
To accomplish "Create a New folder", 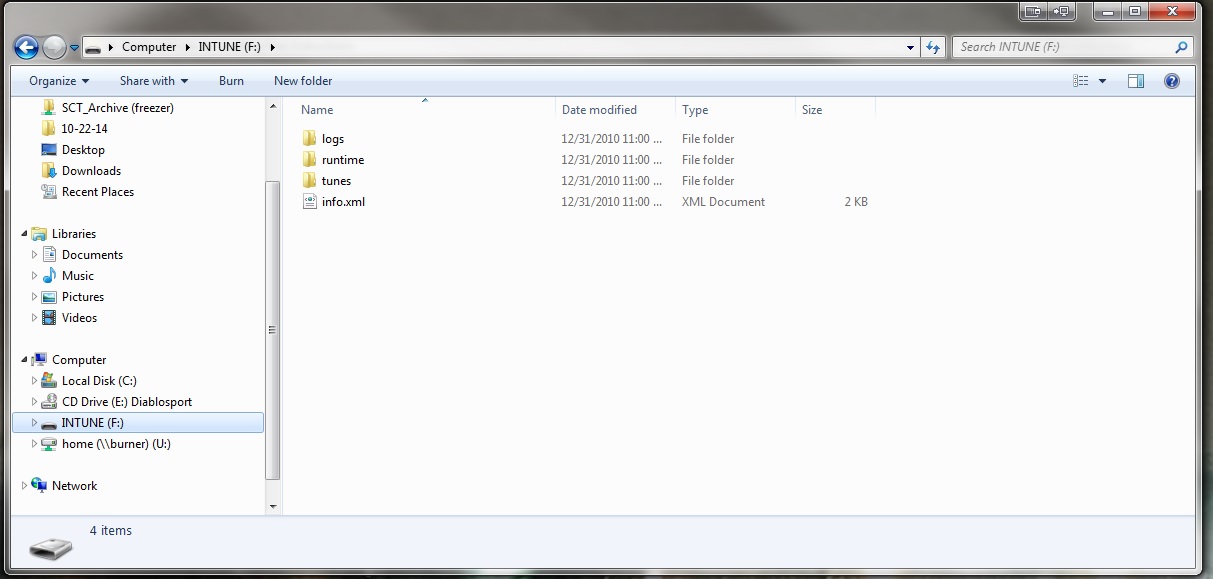I will [x=303, y=81].
